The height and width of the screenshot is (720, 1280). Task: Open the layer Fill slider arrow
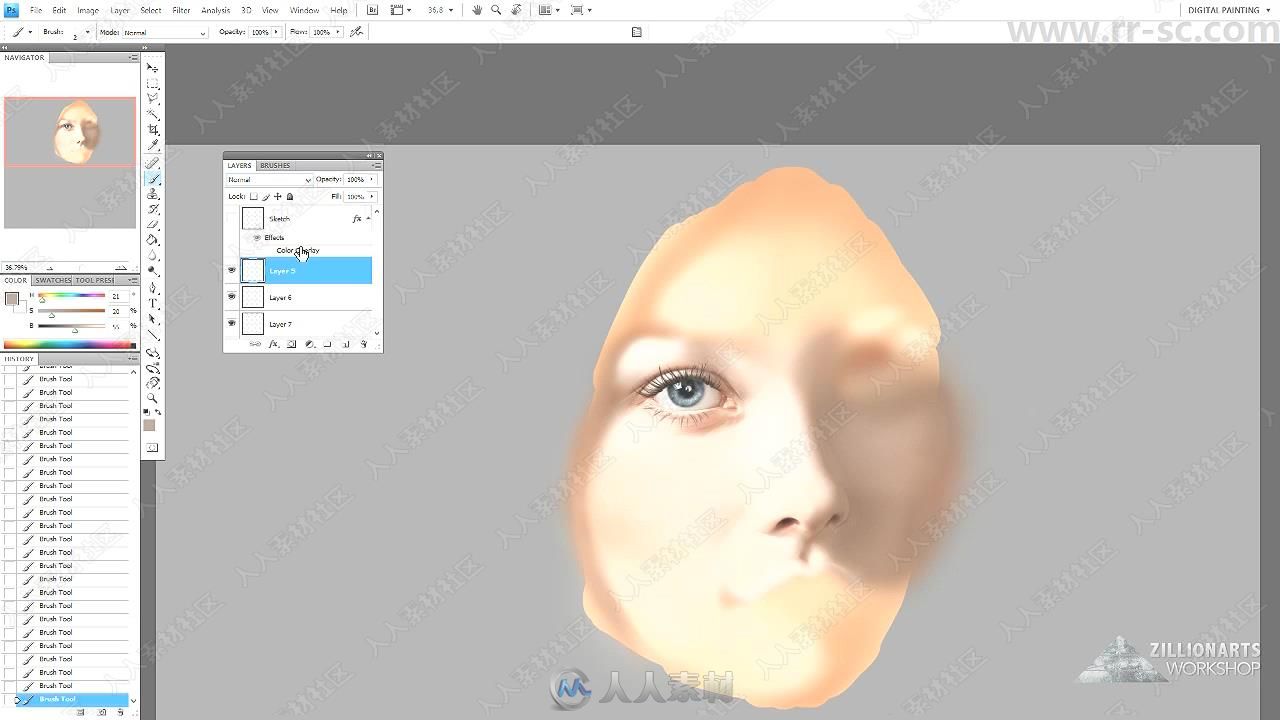point(372,196)
